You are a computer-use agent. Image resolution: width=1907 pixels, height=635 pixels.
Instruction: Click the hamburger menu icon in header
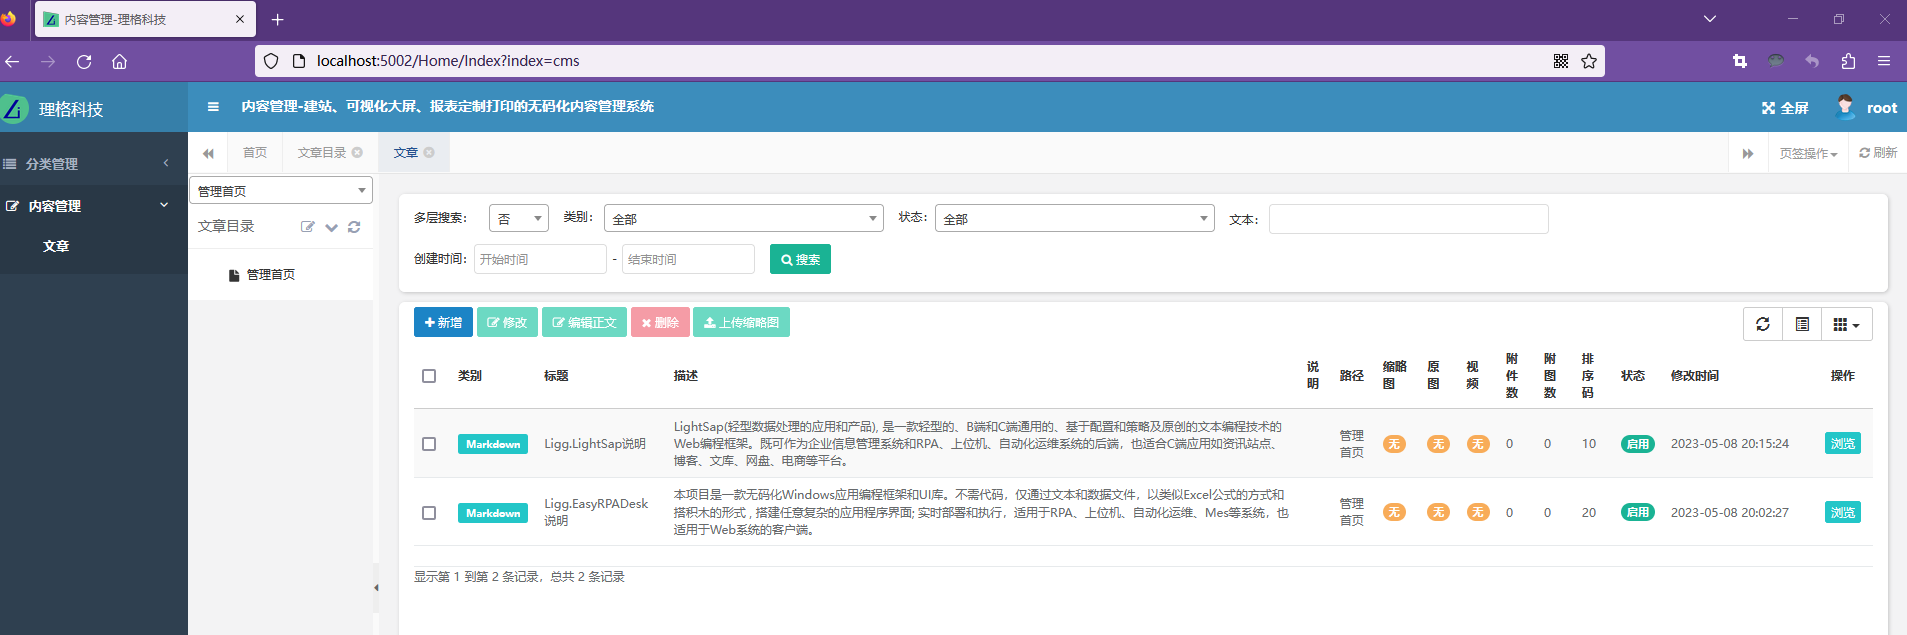(213, 107)
